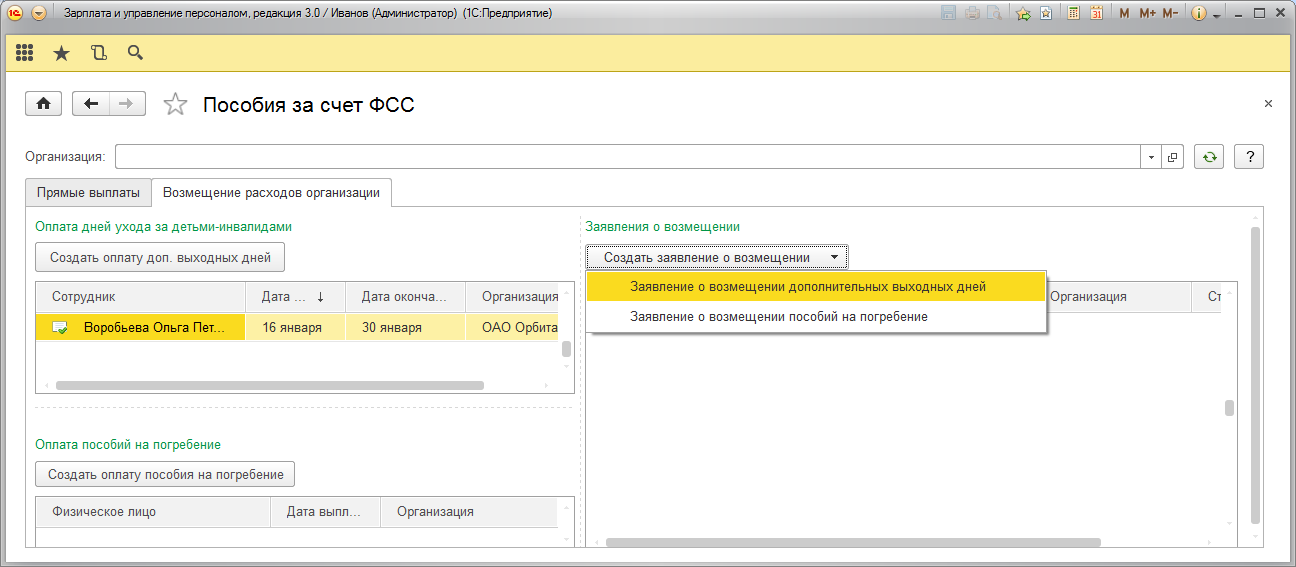Screen dimensions: 1296x567
Task: Refresh the list with the green arrows button
Action: [x=1210, y=157]
